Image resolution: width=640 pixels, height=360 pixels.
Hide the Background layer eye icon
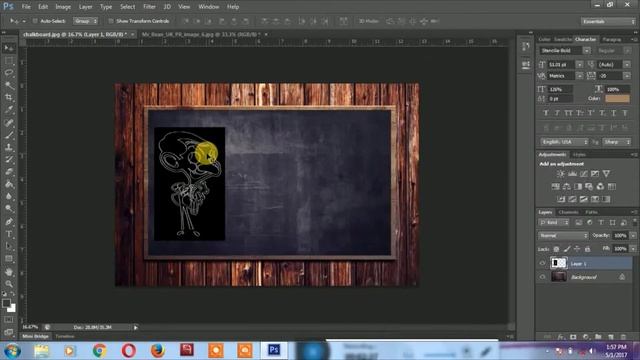(x=542, y=277)
